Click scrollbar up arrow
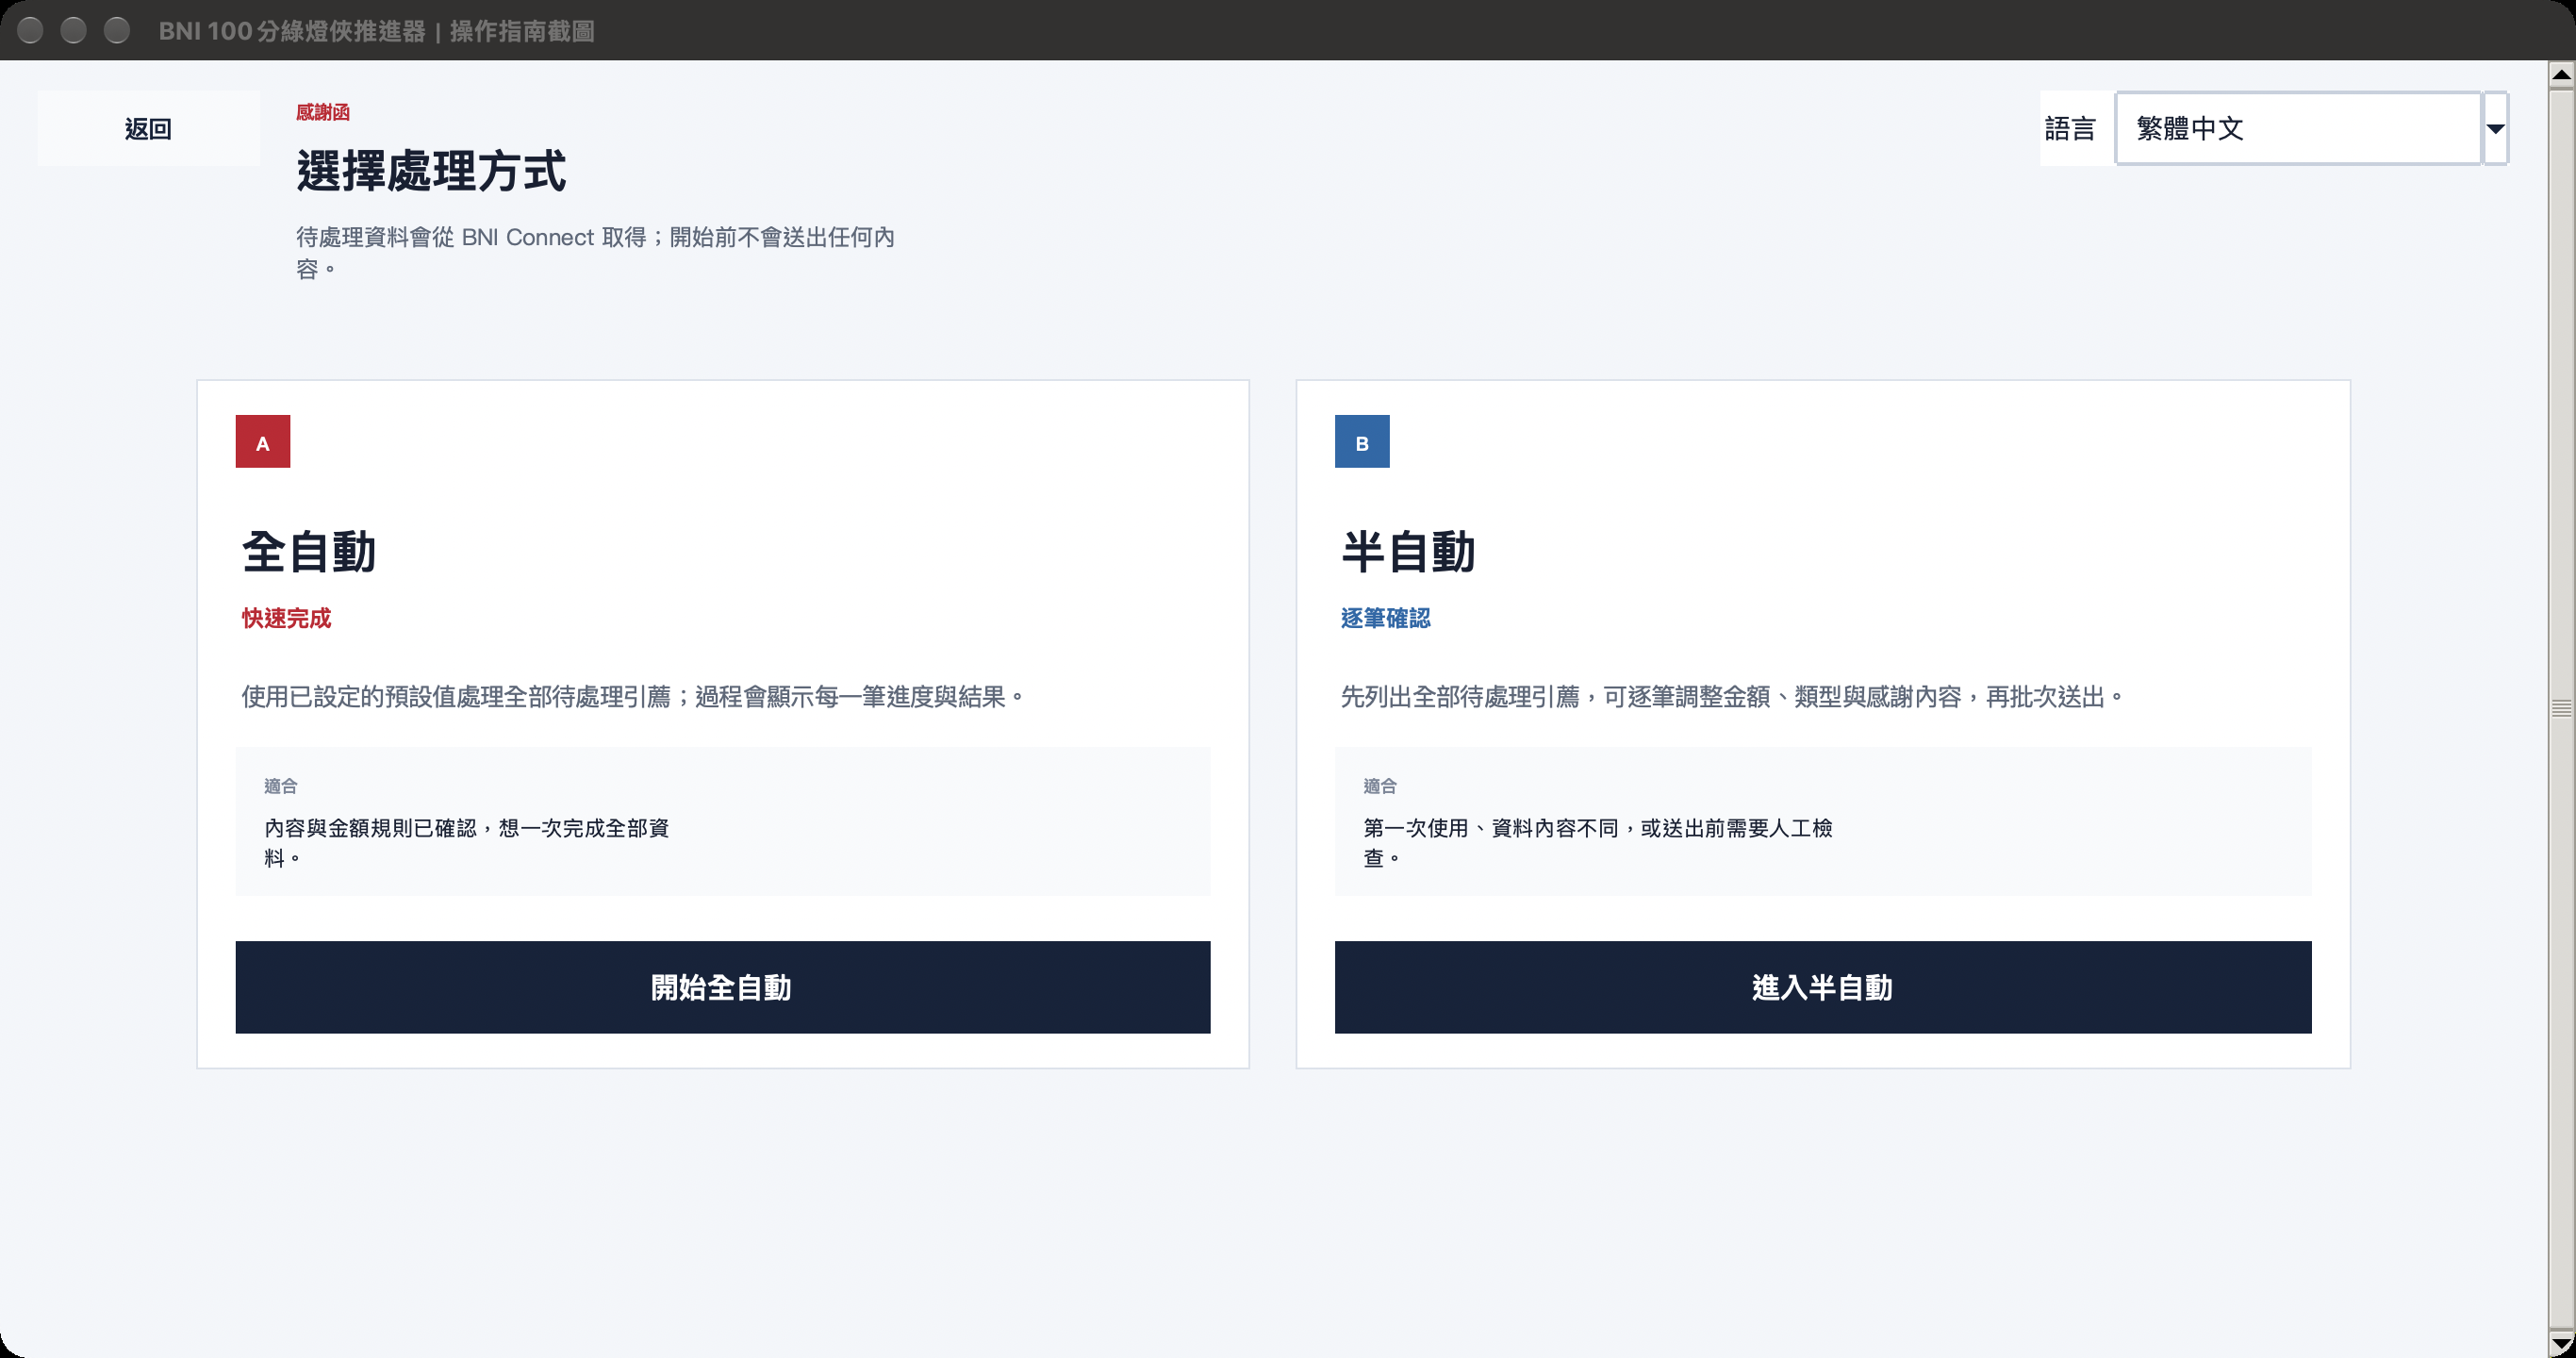Image resolution: width=2576 pixels, height=1358 pixels. pyautogui.click(x=2561, y=75)
